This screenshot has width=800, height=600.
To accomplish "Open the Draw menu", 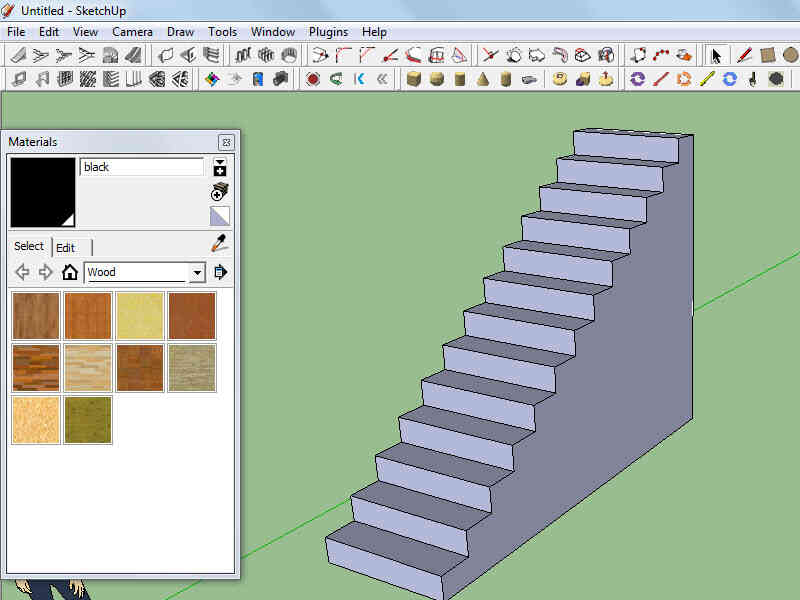I will (181, 32).
